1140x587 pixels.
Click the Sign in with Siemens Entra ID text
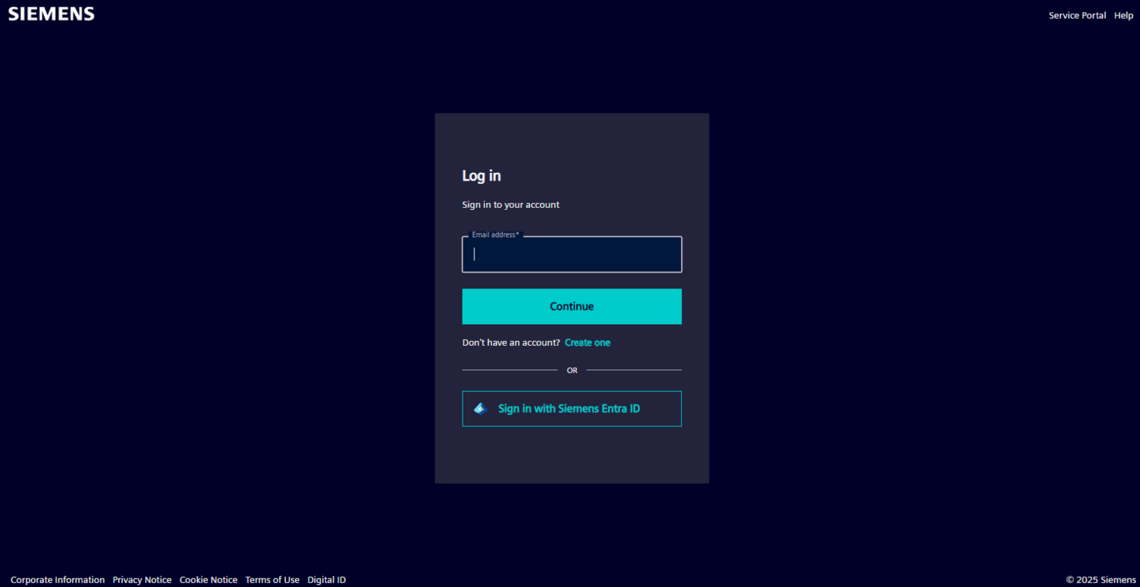coord(569,409)
